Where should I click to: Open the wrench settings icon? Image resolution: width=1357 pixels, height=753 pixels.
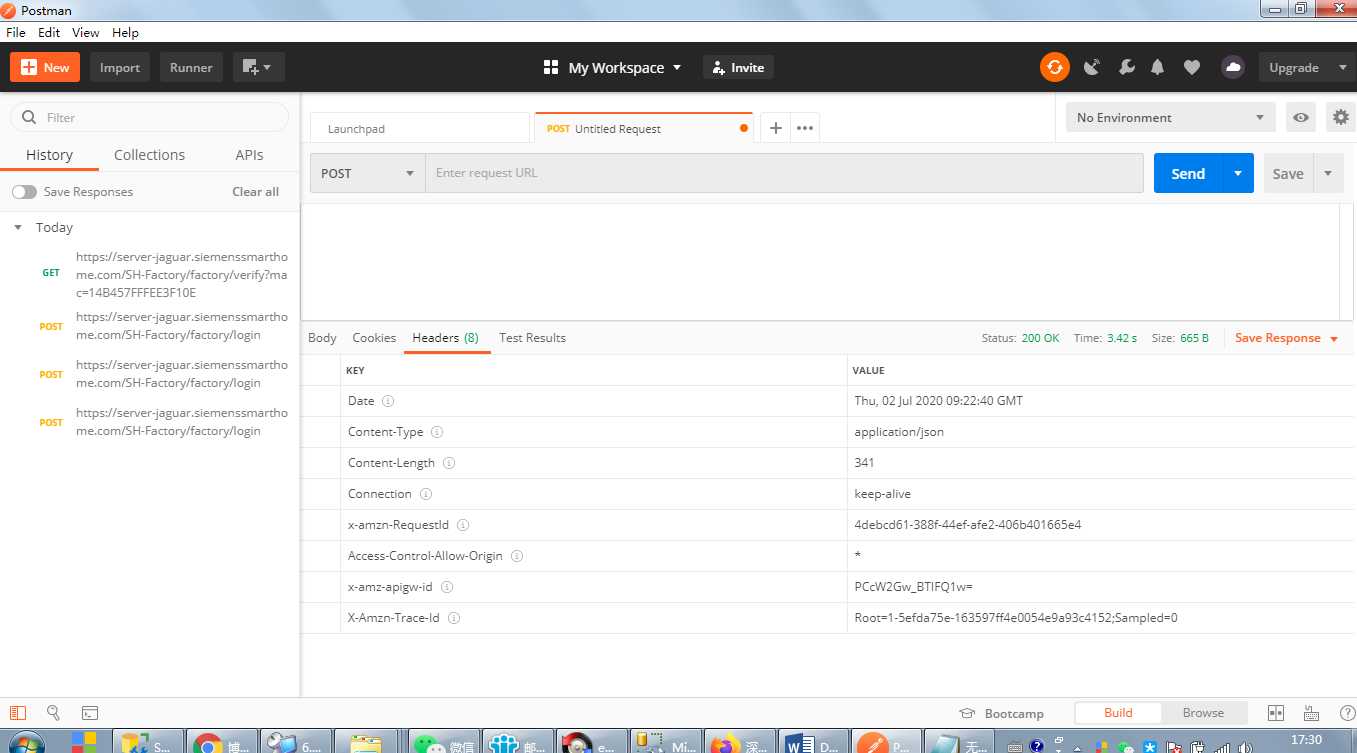point(1126,67)
